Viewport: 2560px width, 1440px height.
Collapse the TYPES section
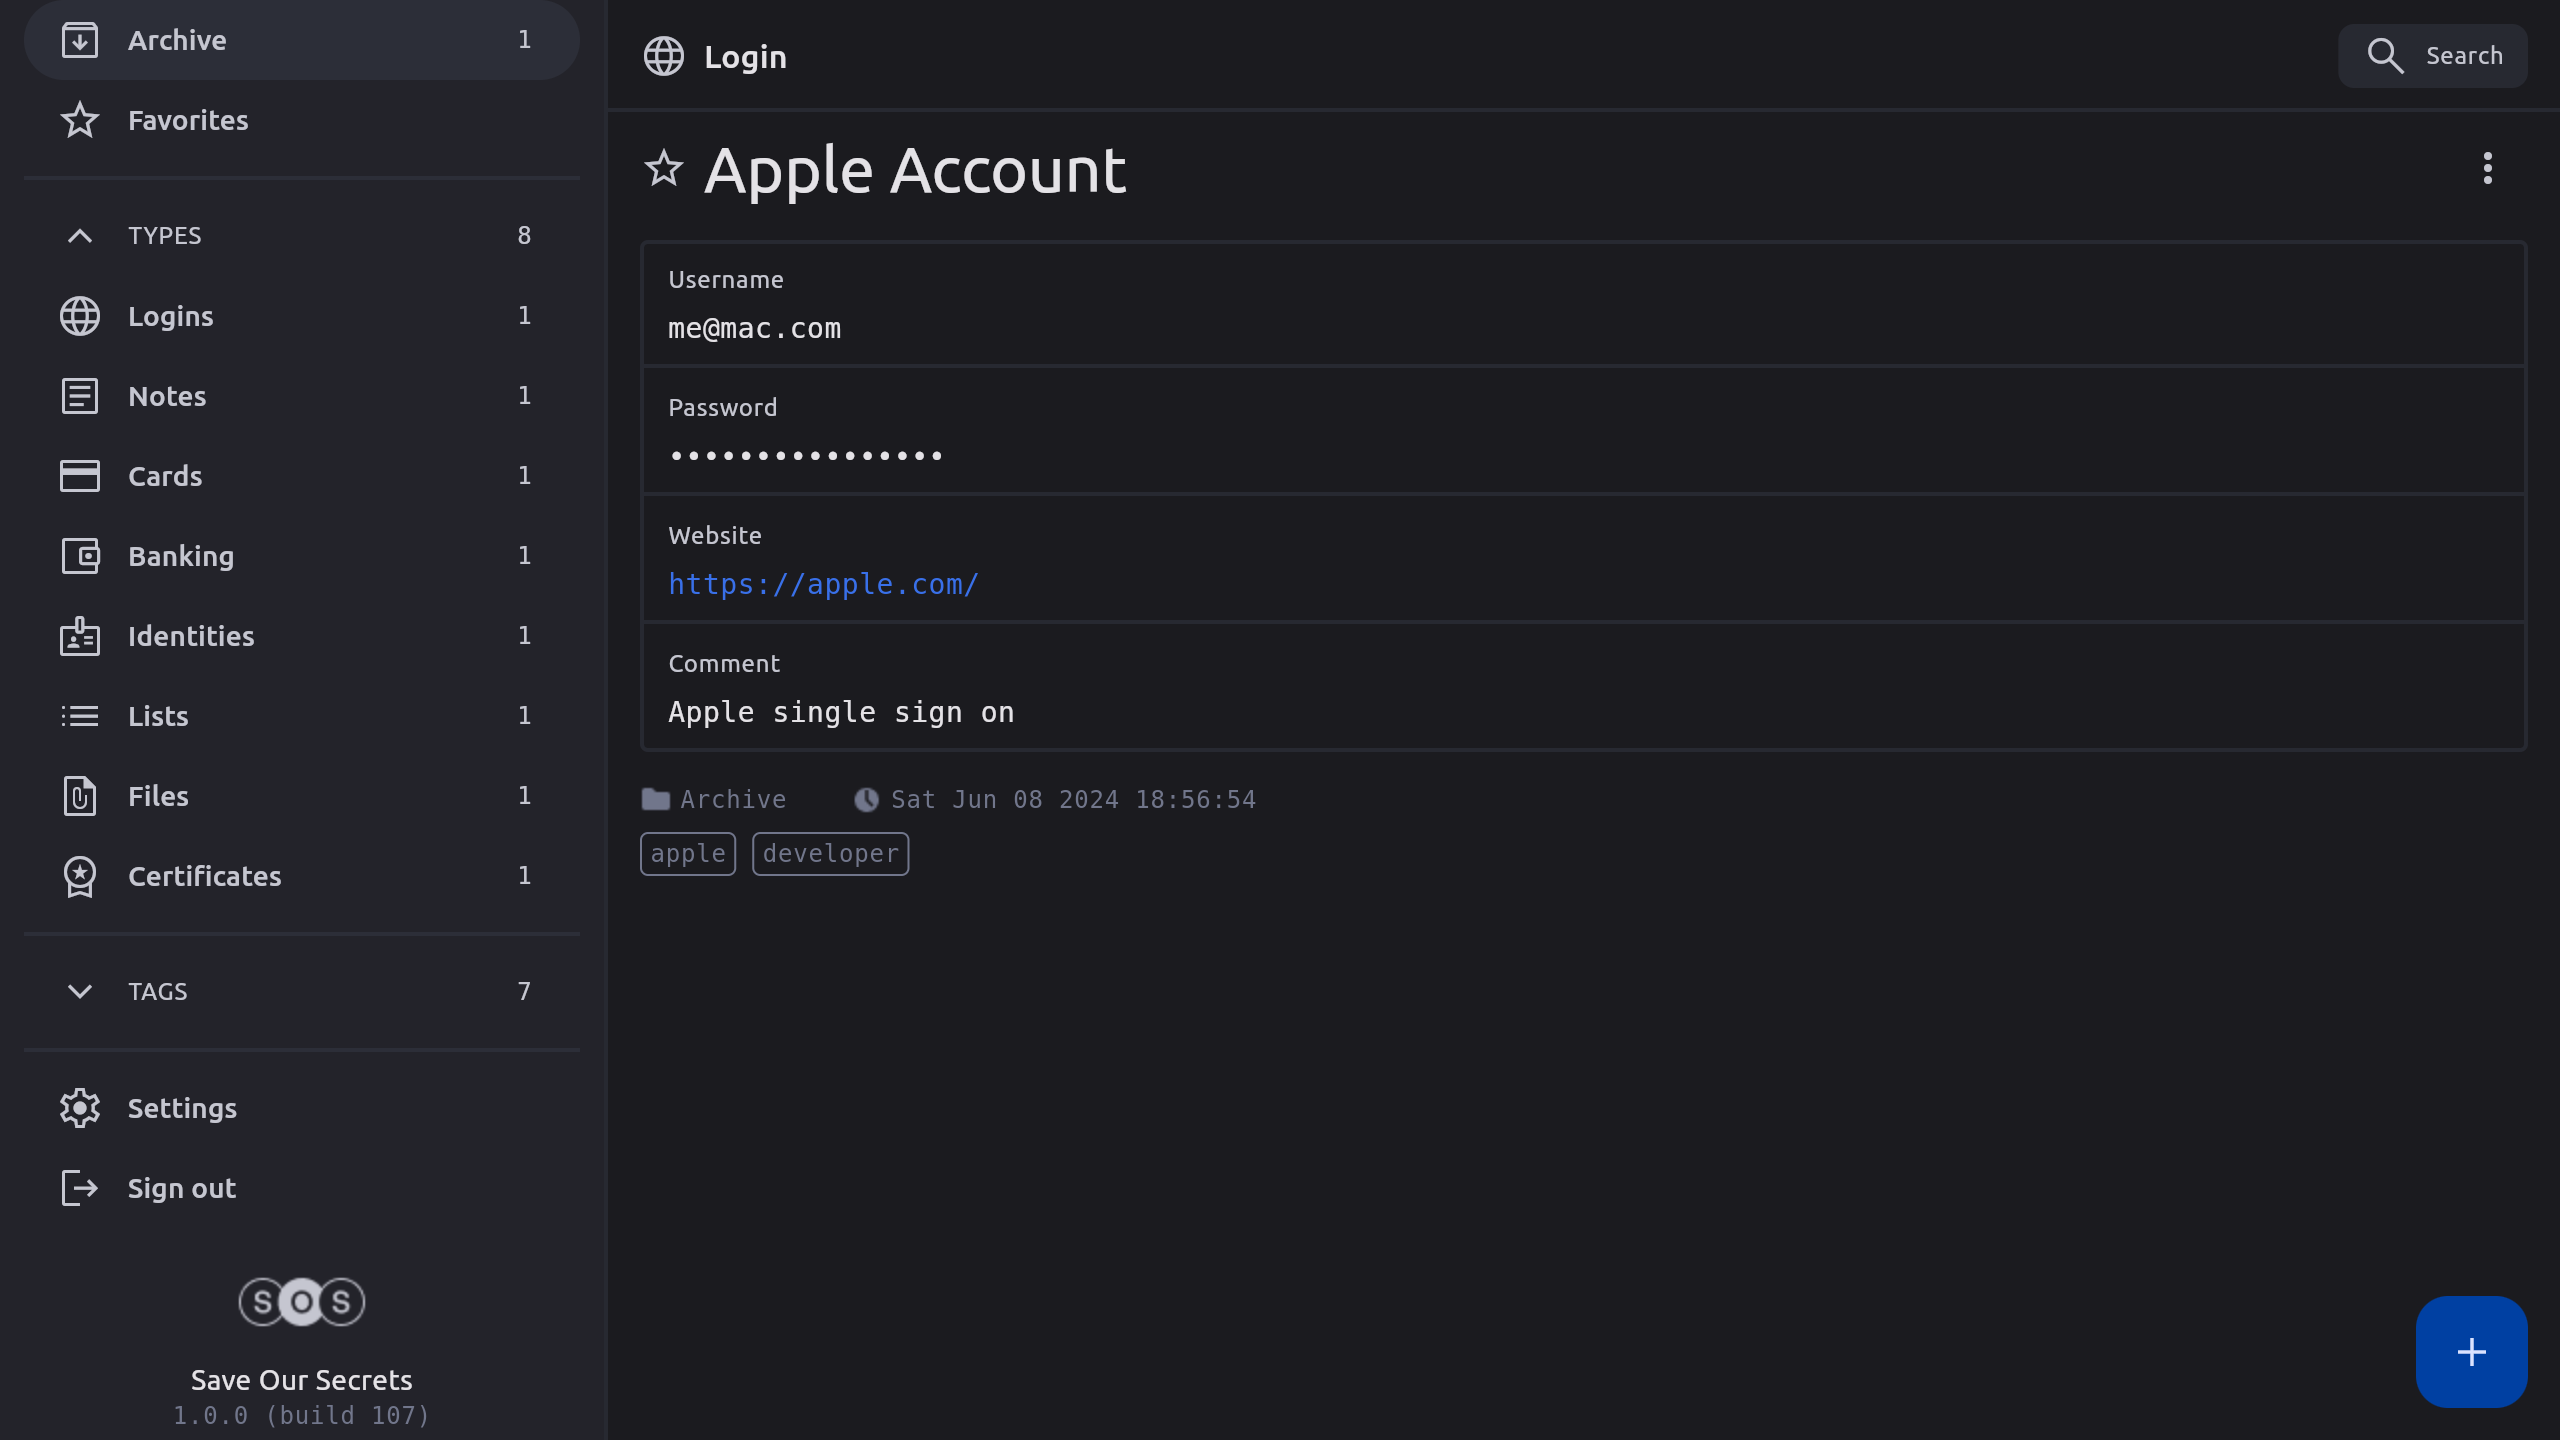80,236
